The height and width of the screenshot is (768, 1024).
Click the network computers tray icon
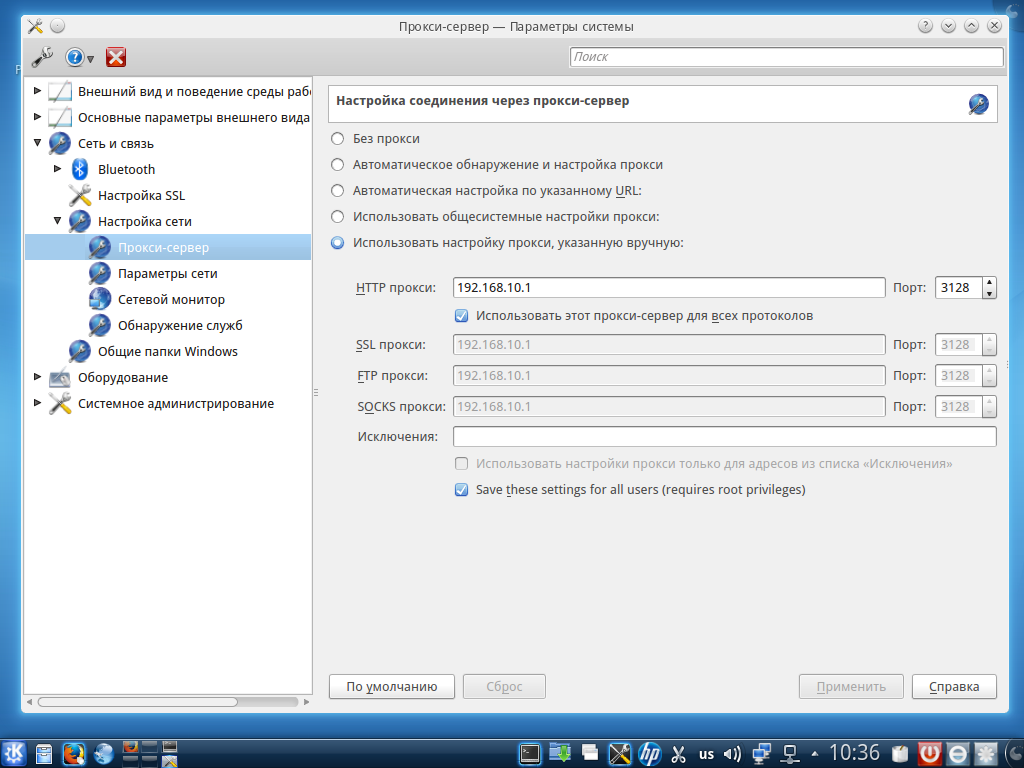(x=761, y=754)
